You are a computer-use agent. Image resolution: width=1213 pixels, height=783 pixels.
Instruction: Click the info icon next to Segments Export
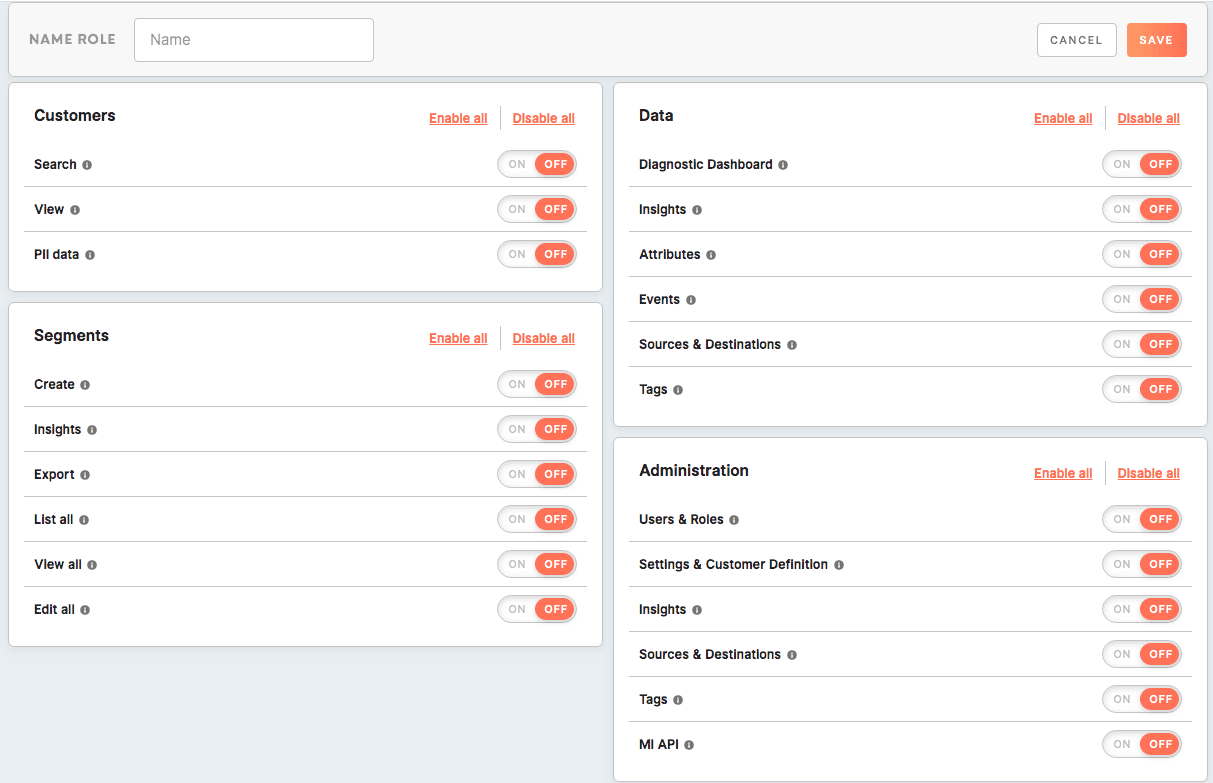coord(85,475)
